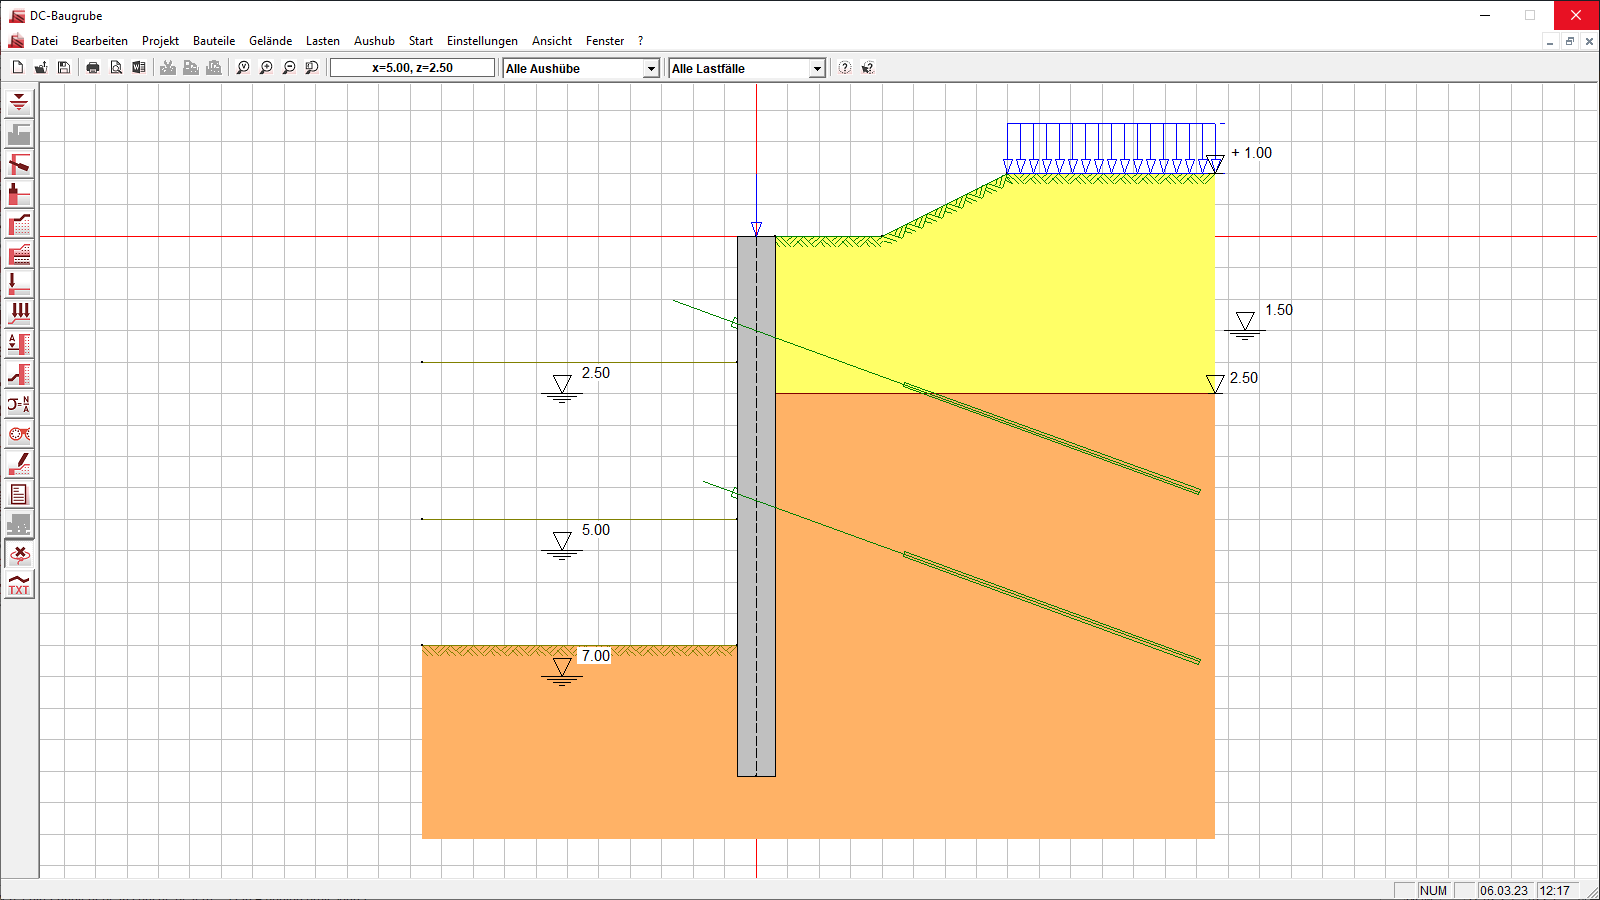Open the report document sidebar icon

pos(19,494)
